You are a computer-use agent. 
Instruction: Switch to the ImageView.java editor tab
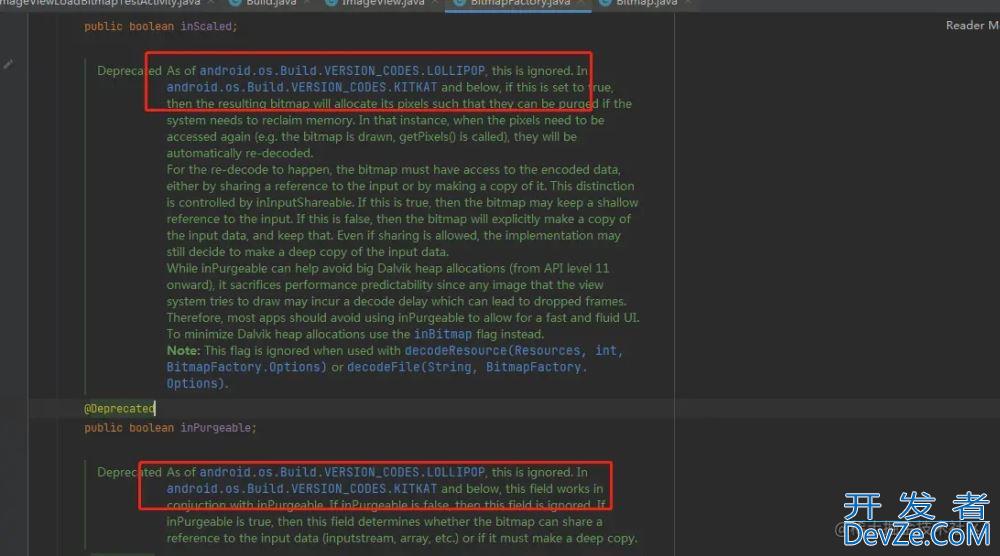(381, 3)
